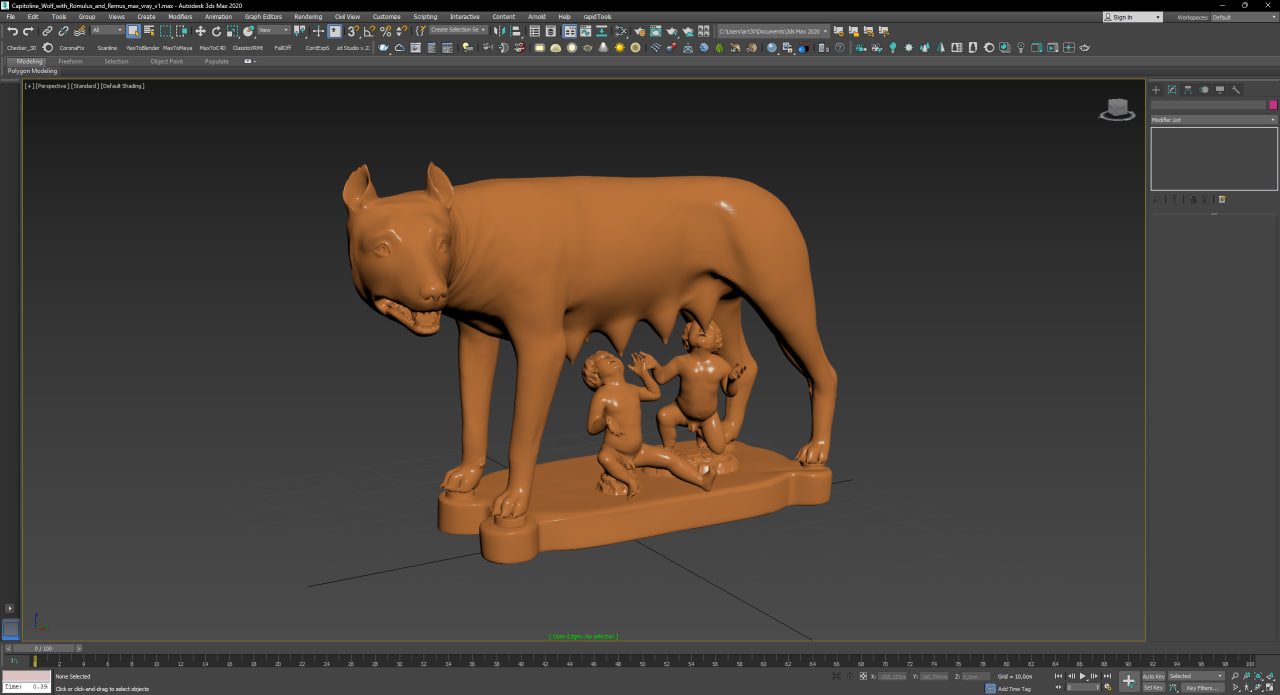
Task: Open the key mode 'Selected' dropdown
Action: point(1196,676)
